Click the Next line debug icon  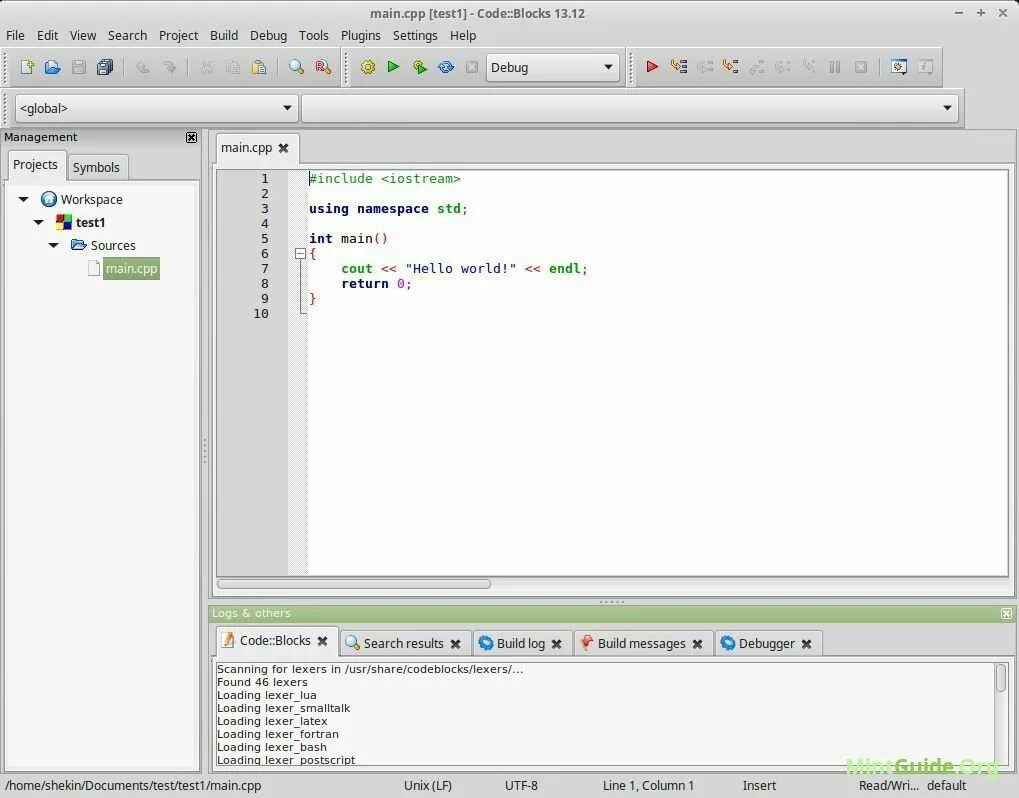(704, 66)
